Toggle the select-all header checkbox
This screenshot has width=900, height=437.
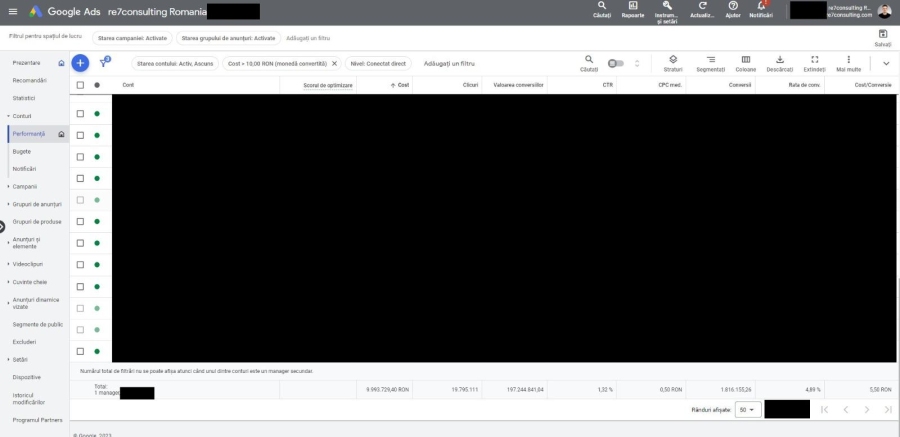click(80, 85)
